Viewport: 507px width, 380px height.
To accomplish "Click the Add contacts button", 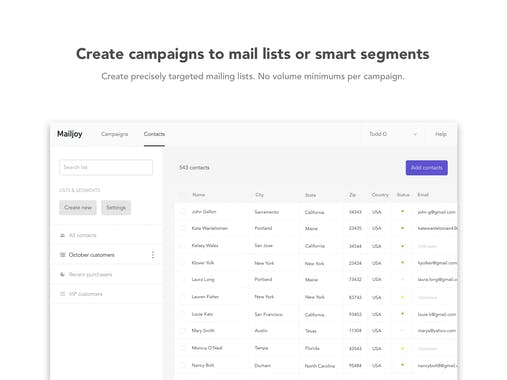I will tap(427, 168).
